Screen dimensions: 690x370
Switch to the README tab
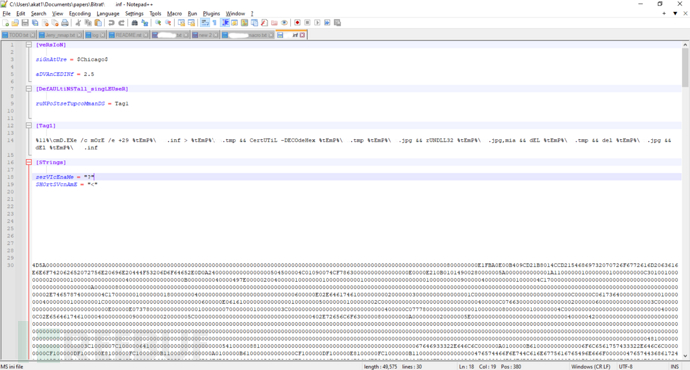pos(128,35)
